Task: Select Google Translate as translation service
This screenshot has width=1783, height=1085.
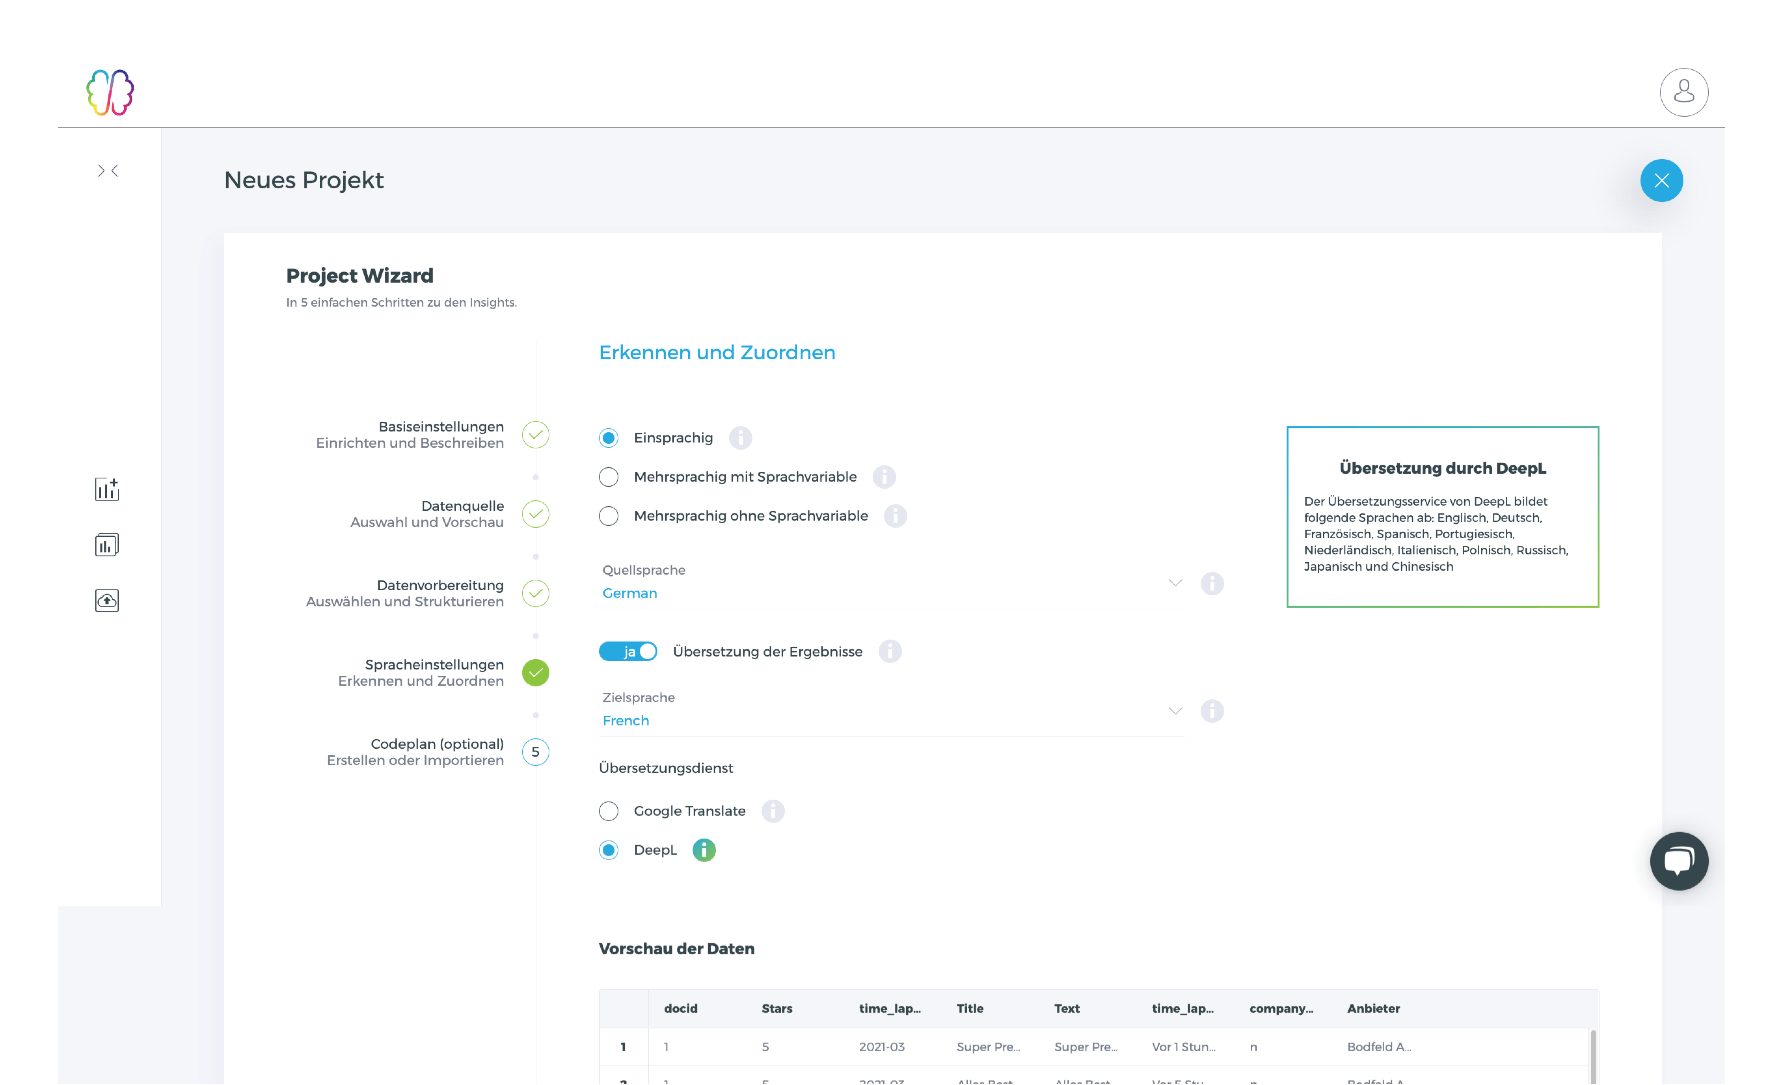Action: coord(609,811)
